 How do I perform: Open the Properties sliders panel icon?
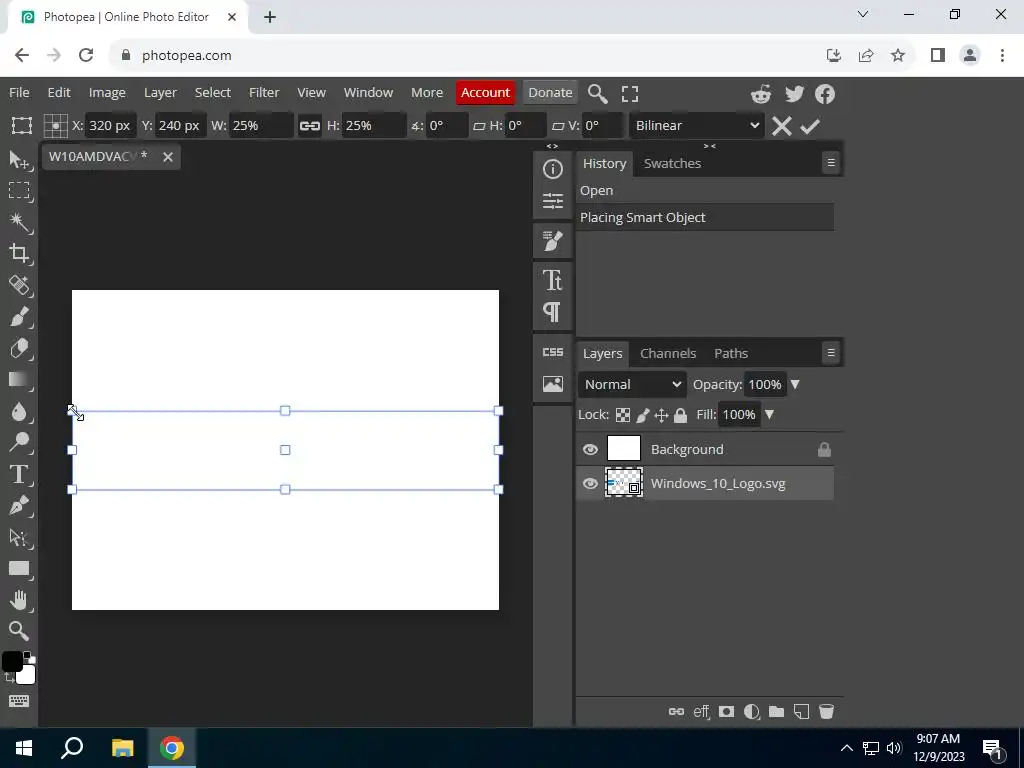point(552,200)
